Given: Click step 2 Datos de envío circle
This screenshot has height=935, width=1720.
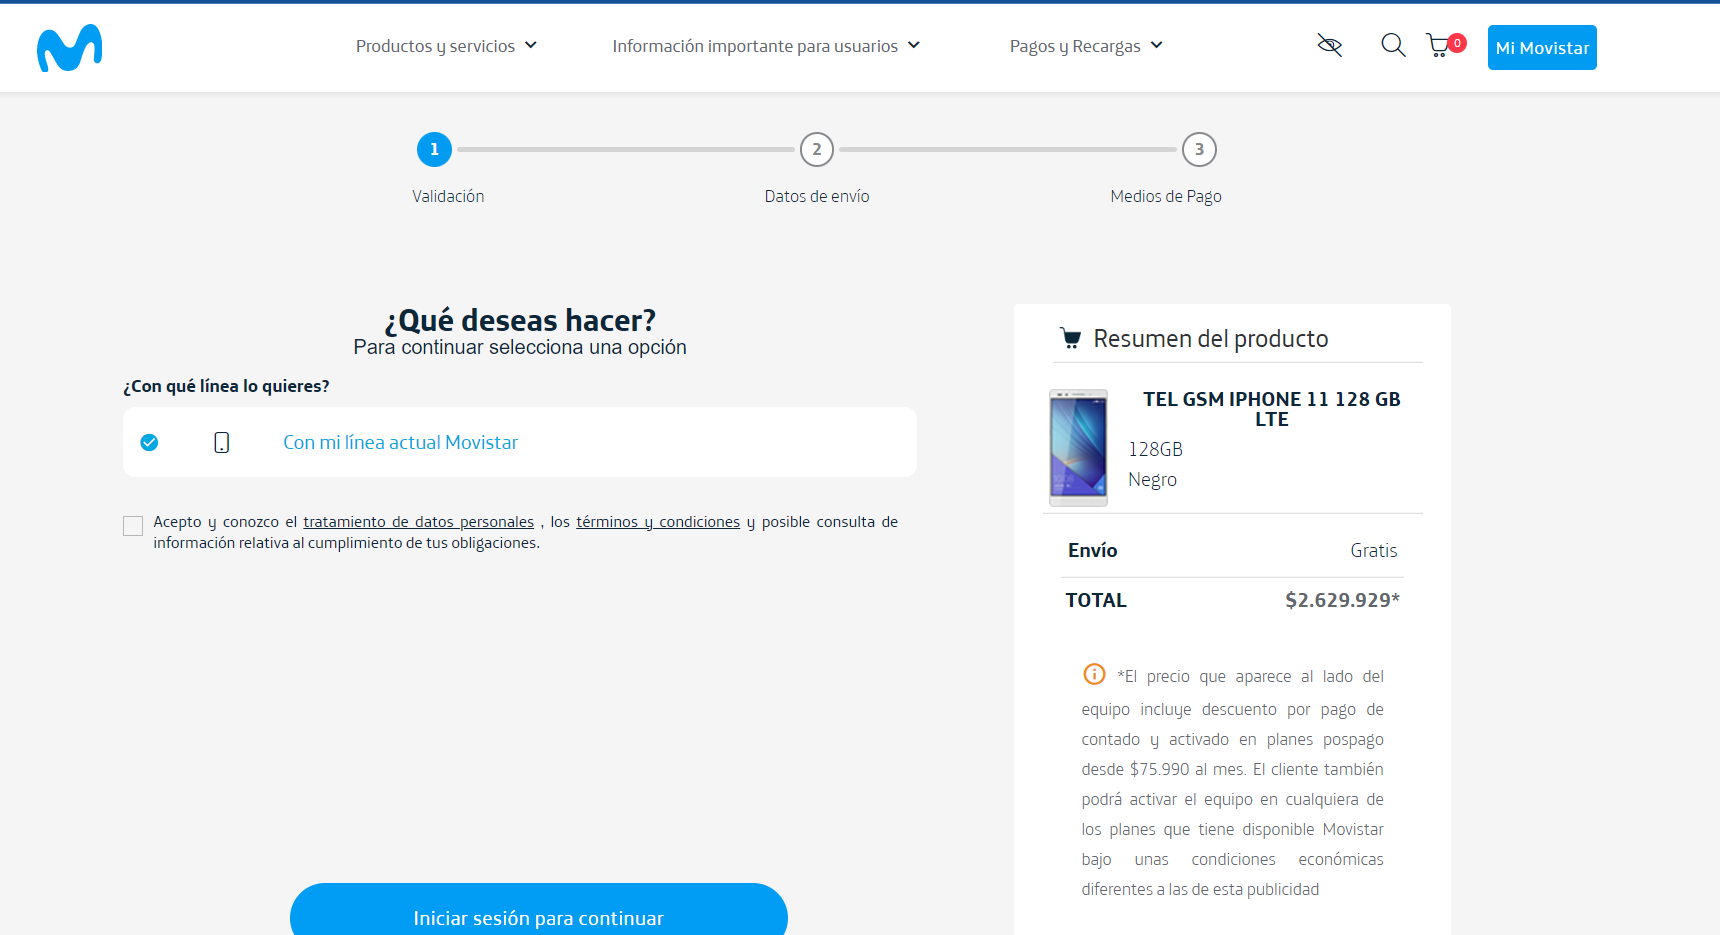Looking at the screenshot, I should pyautogui.click(x=816, y=150).
